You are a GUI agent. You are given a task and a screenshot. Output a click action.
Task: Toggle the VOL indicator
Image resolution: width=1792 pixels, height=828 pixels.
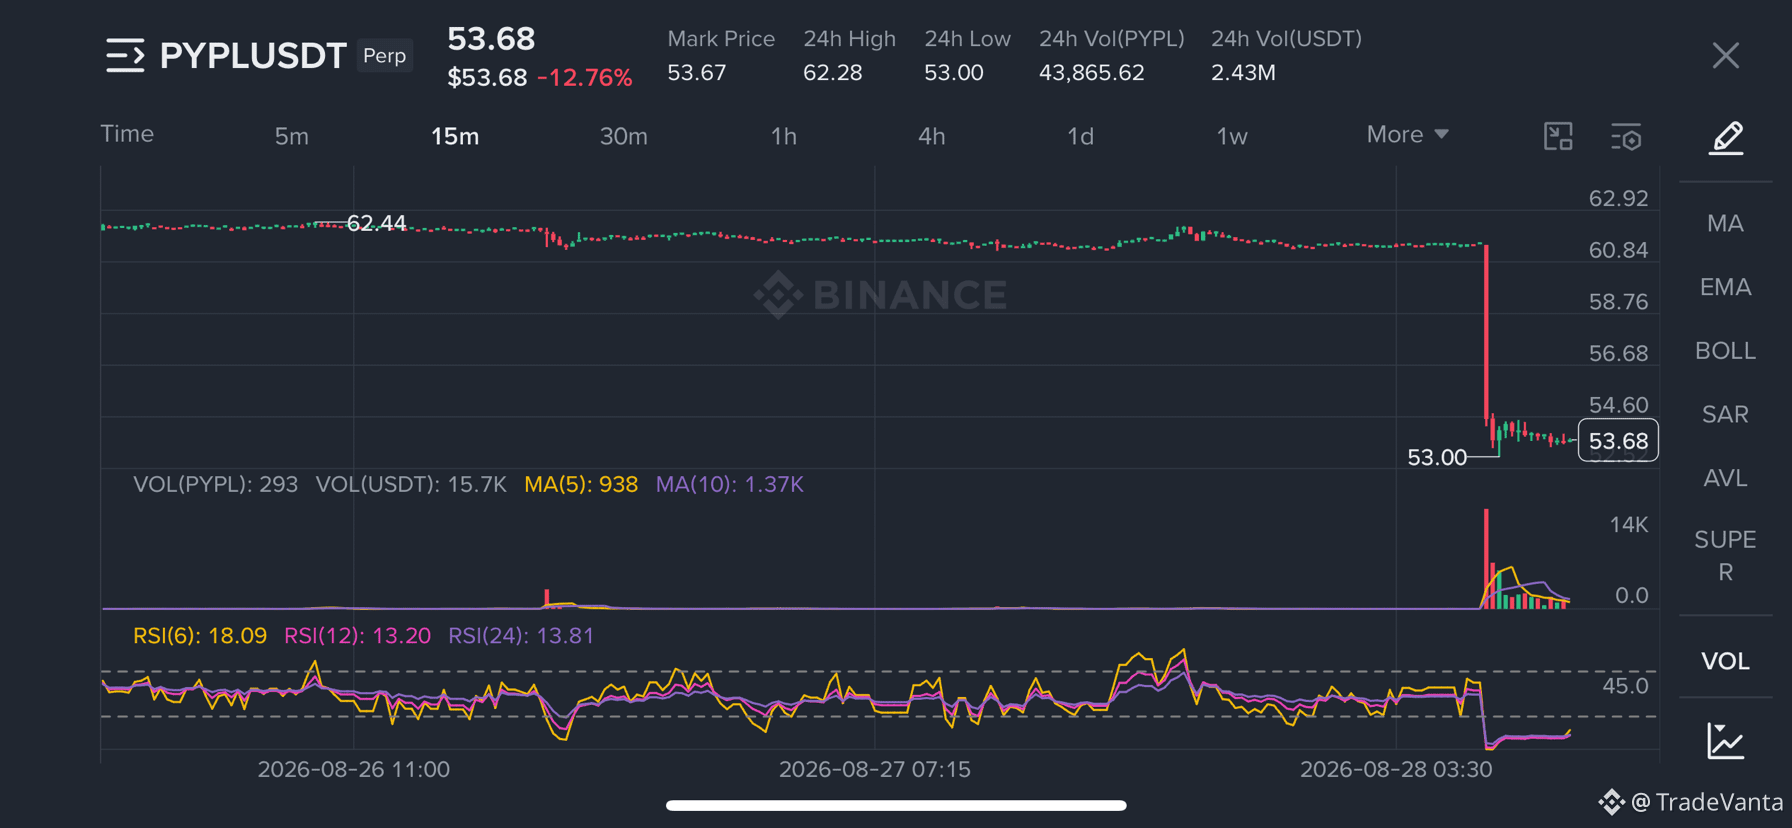coord(1725,661)
